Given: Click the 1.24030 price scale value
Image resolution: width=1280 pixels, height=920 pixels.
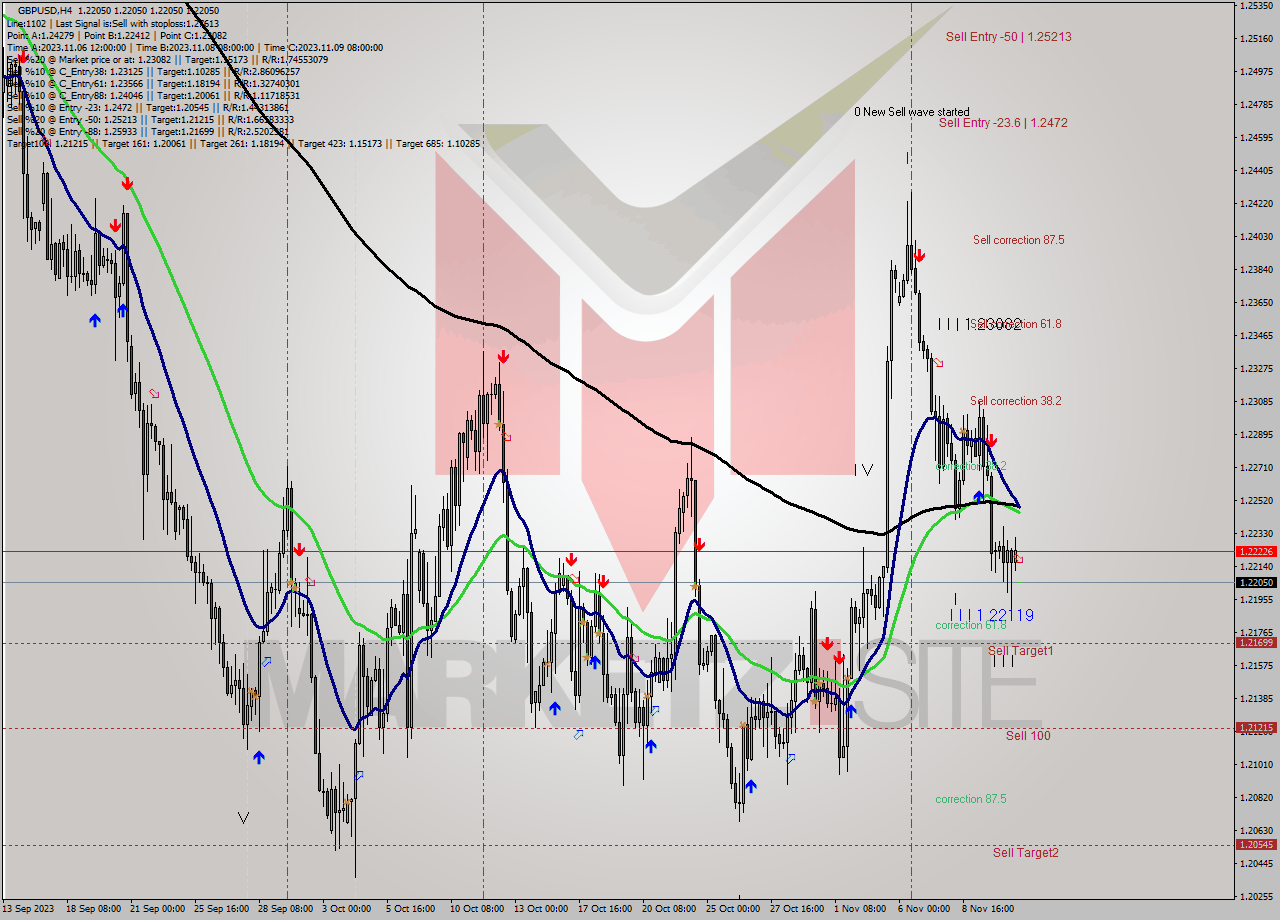Looking at the screenshot, I should point(1255,237).
